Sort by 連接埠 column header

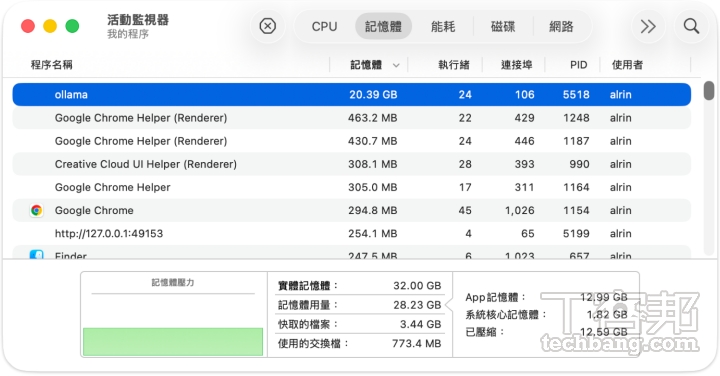[517, 65]
